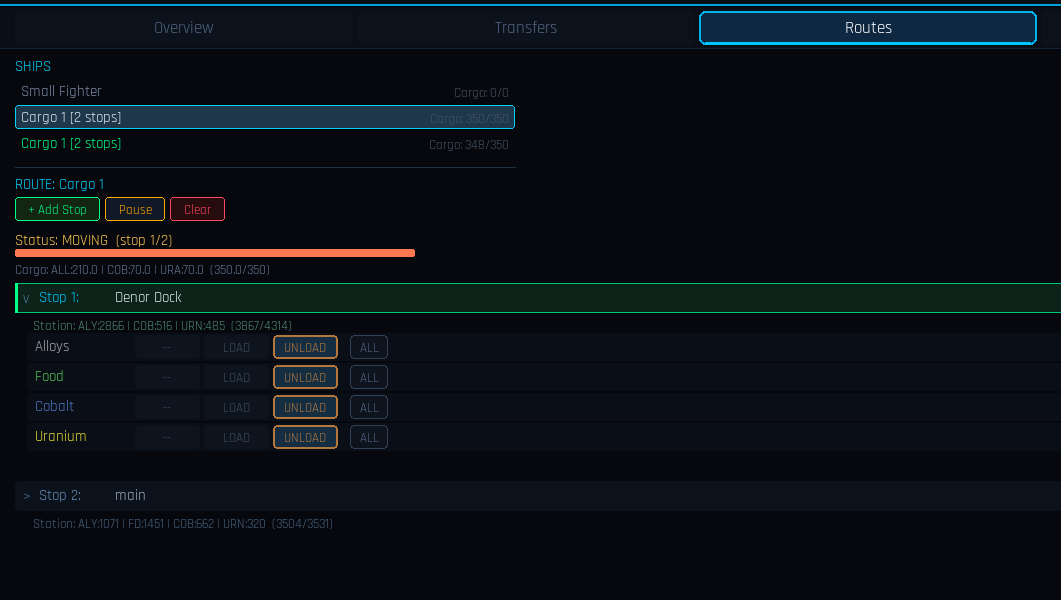Click ALL for Cobalt
1061x600 pixels.
pos(369,407)
